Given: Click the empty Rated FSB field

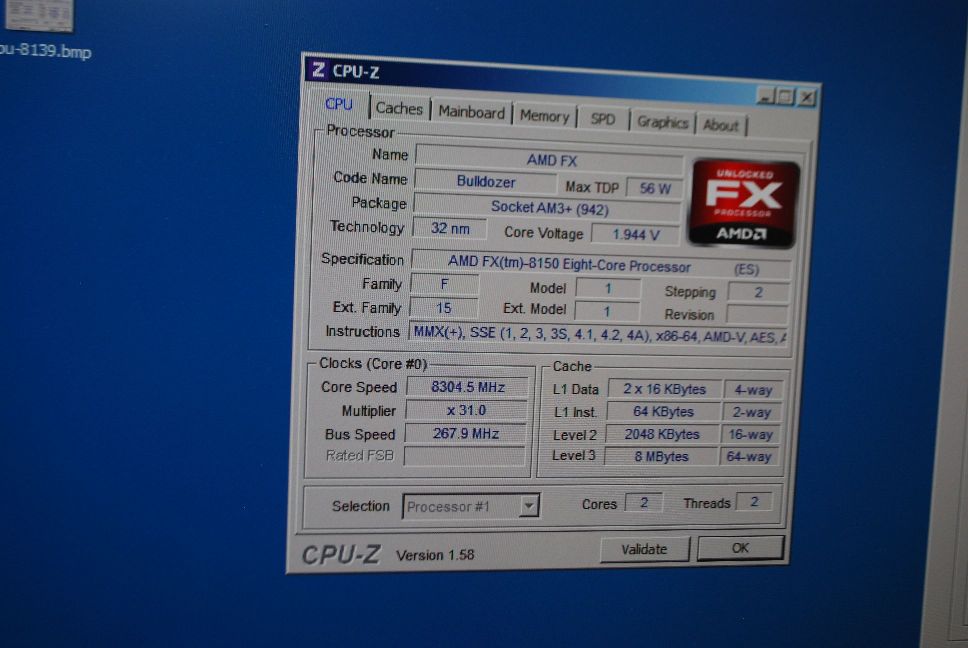Looking at the screenshot, I should tap(464, 456).
